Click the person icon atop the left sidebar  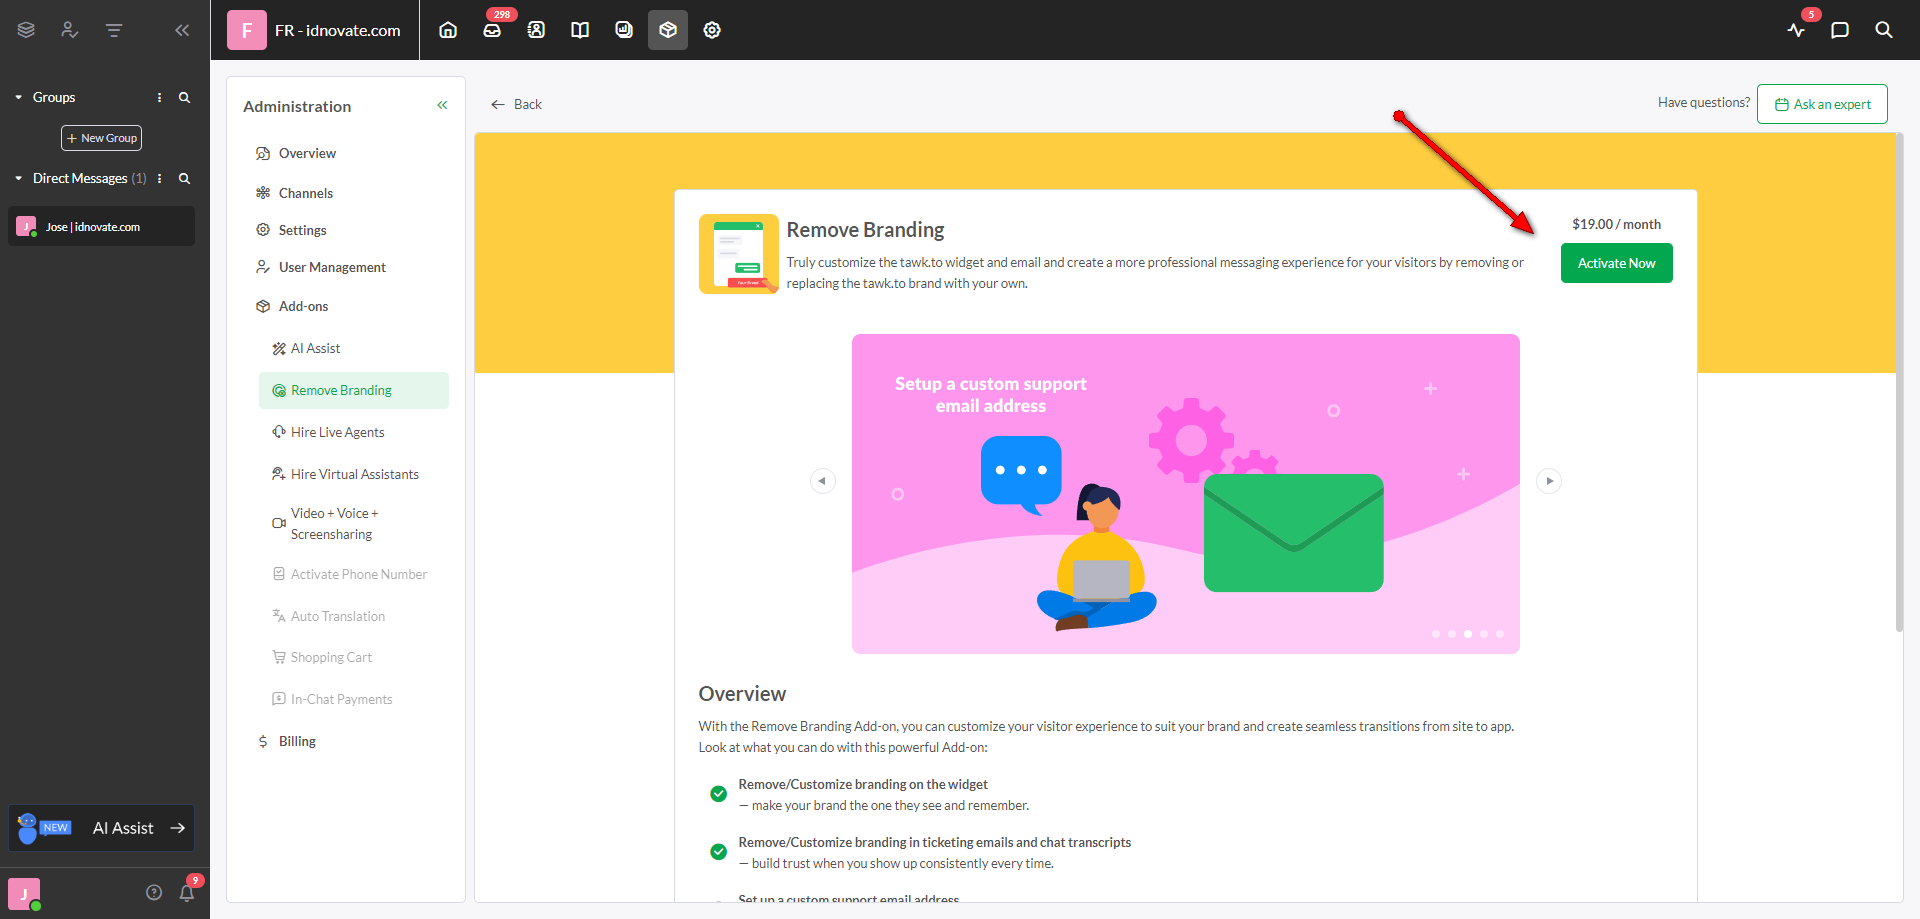click(69, 30)
